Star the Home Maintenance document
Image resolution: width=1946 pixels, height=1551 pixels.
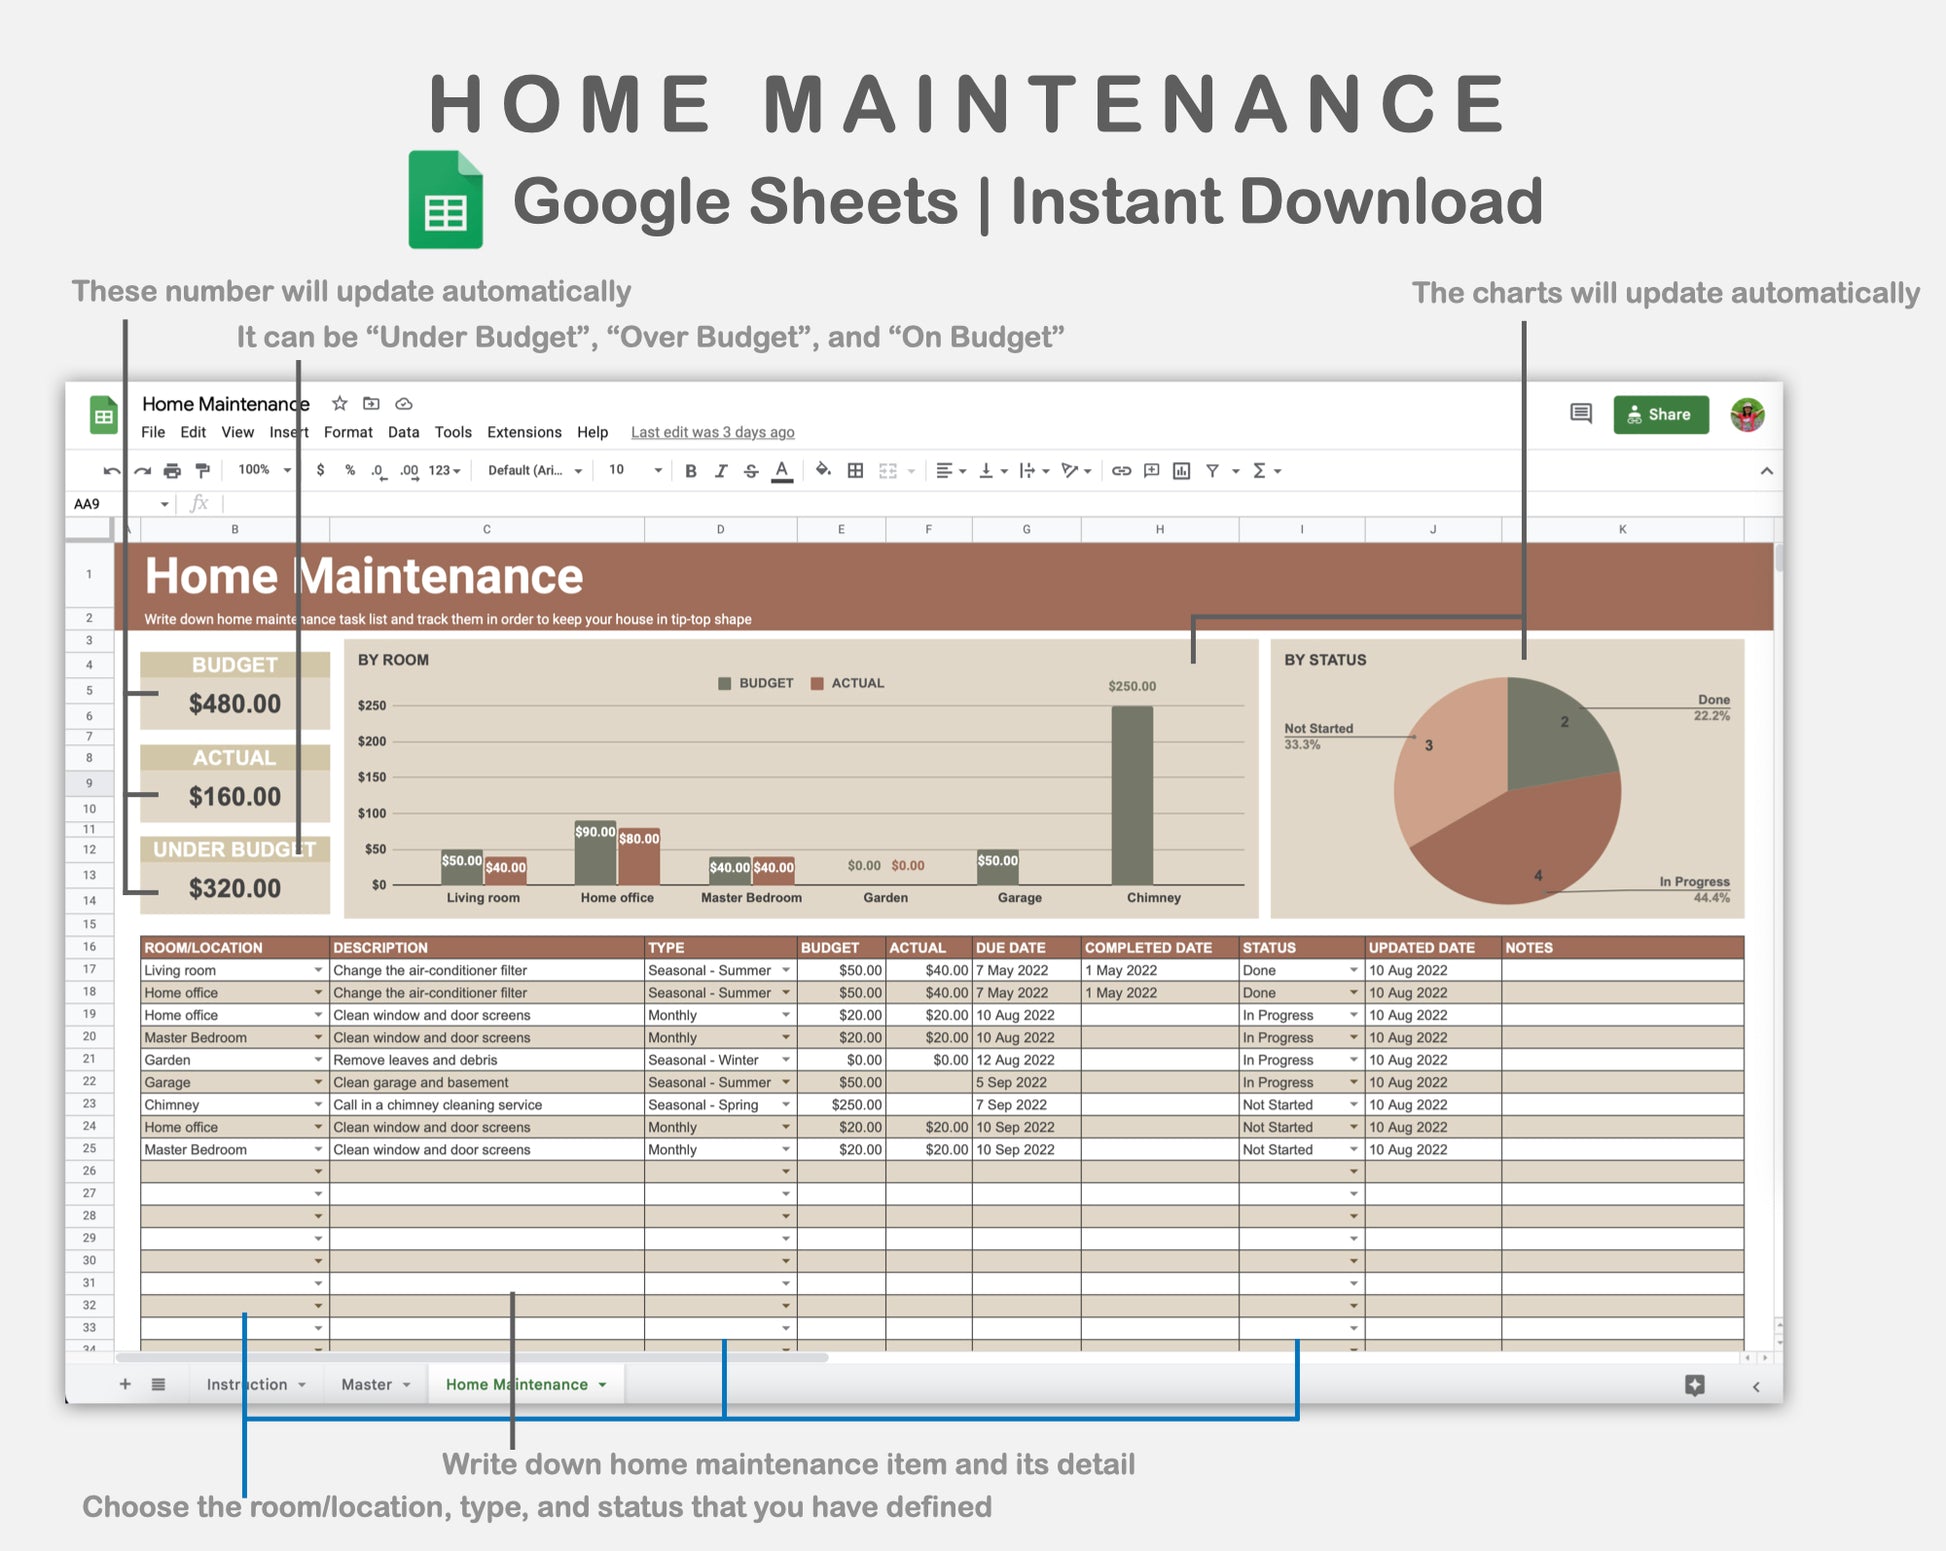tap(340, 404)
